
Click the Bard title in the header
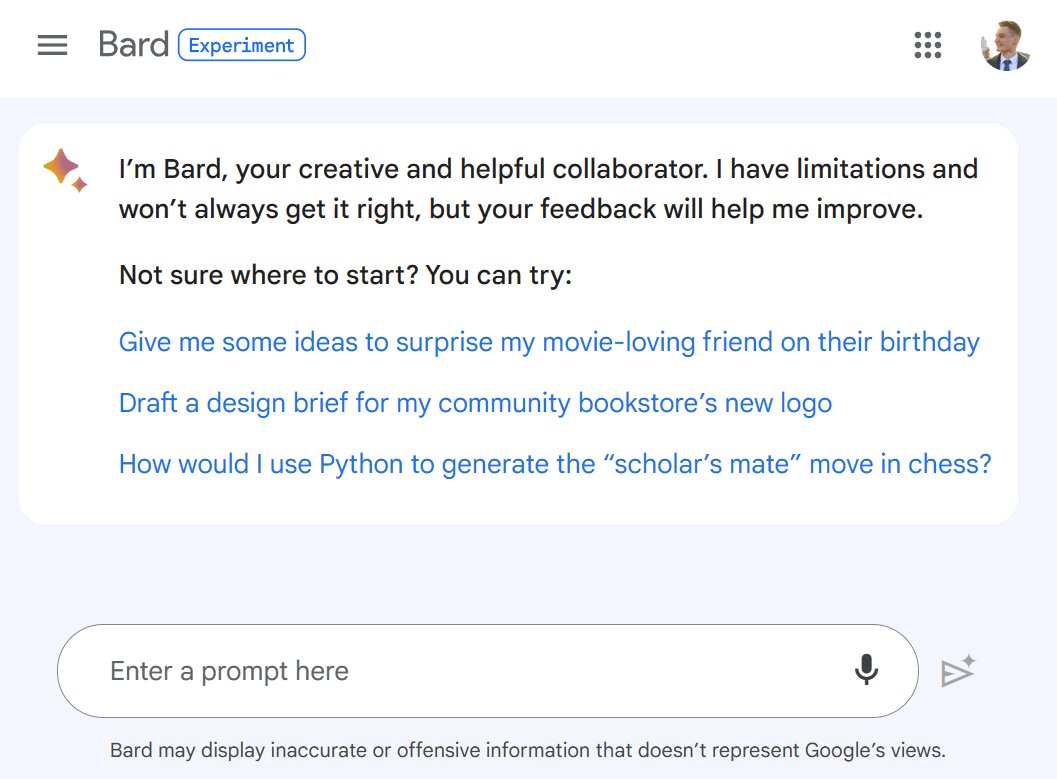click(134, 44)
